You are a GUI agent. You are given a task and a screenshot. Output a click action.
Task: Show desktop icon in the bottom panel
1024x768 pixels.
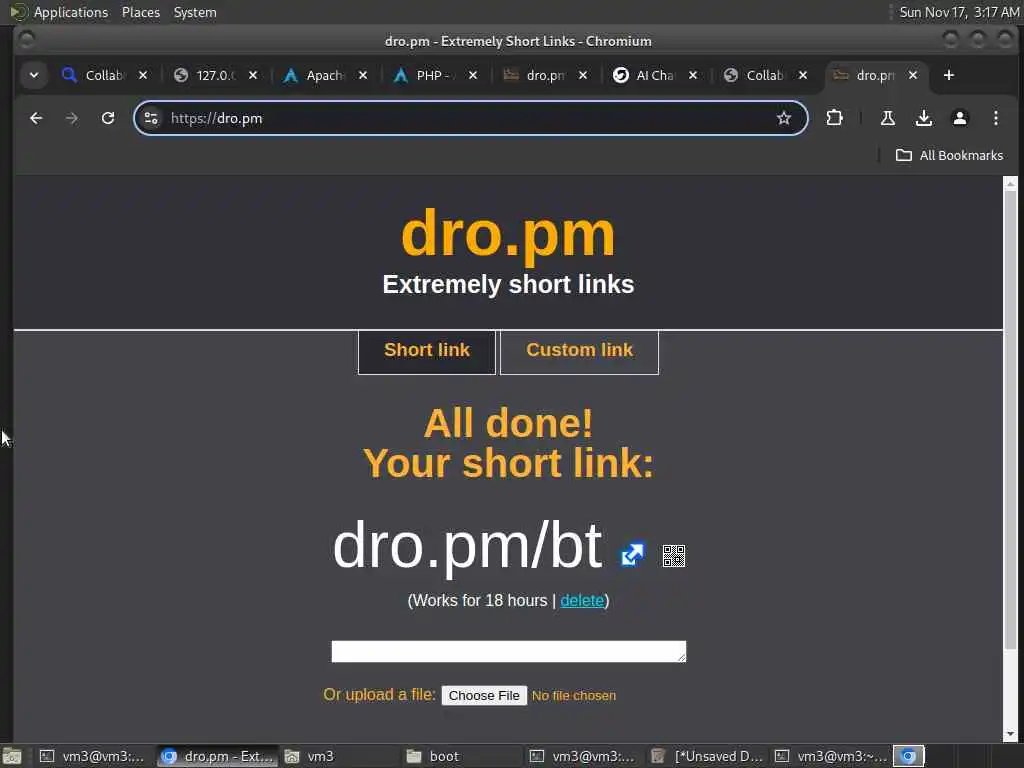pos(12,756)
